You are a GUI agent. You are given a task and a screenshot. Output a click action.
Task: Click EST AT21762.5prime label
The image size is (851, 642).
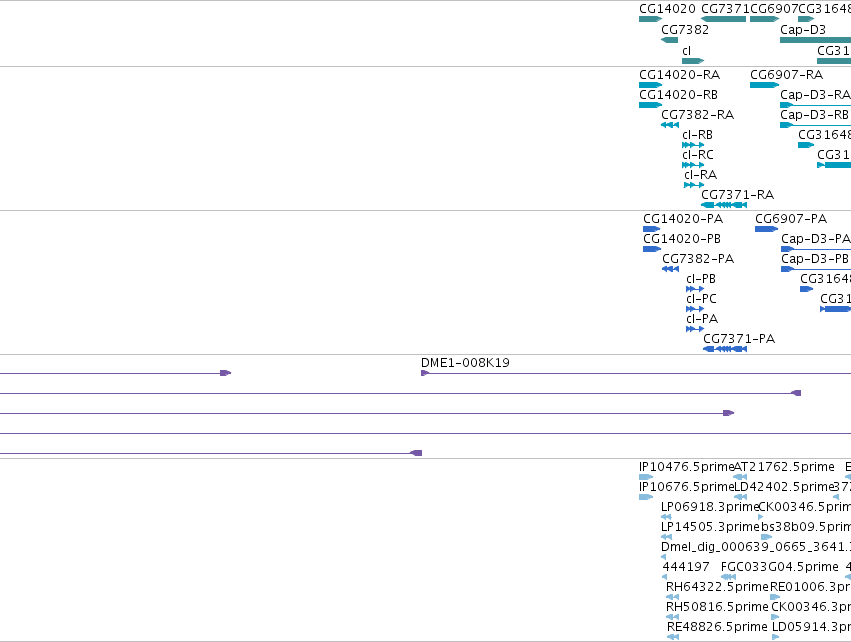pyautogui.click(x=784, y=467)
